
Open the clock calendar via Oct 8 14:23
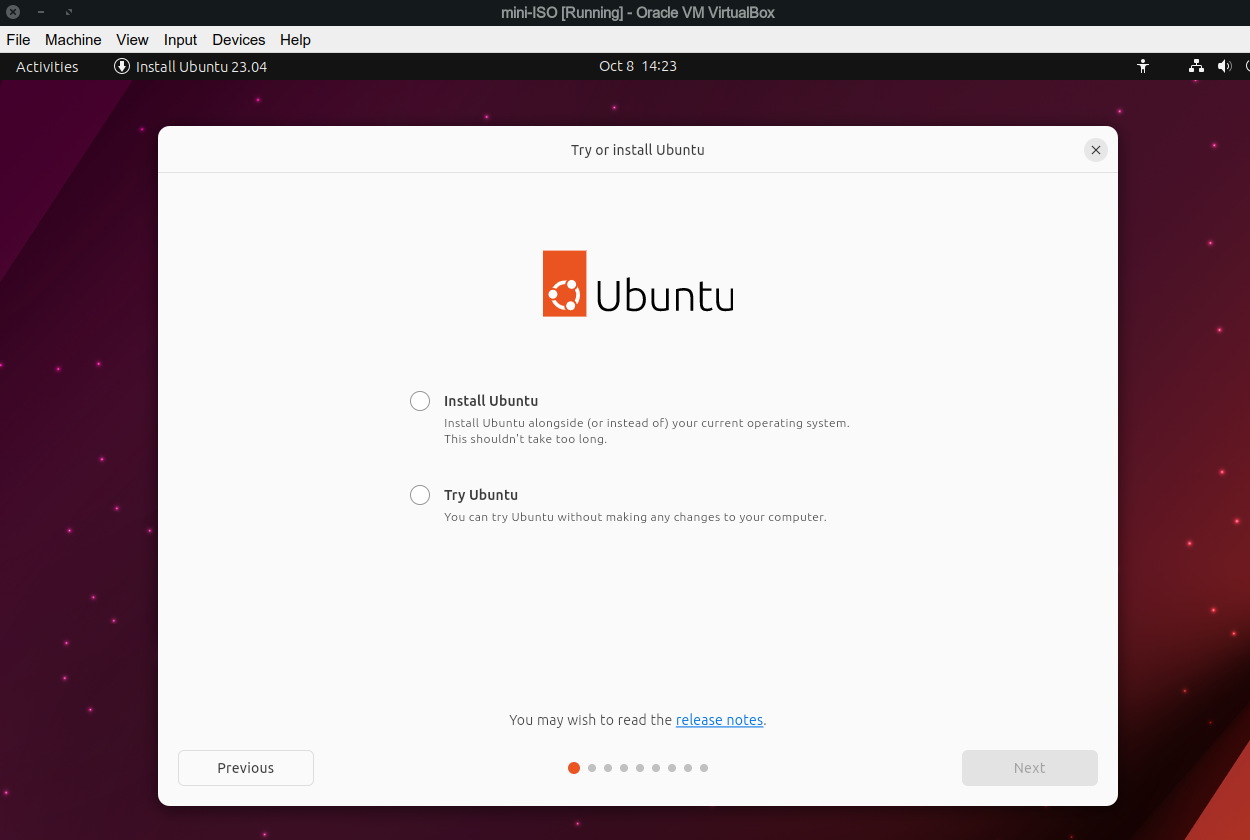[x=637, y=66]
